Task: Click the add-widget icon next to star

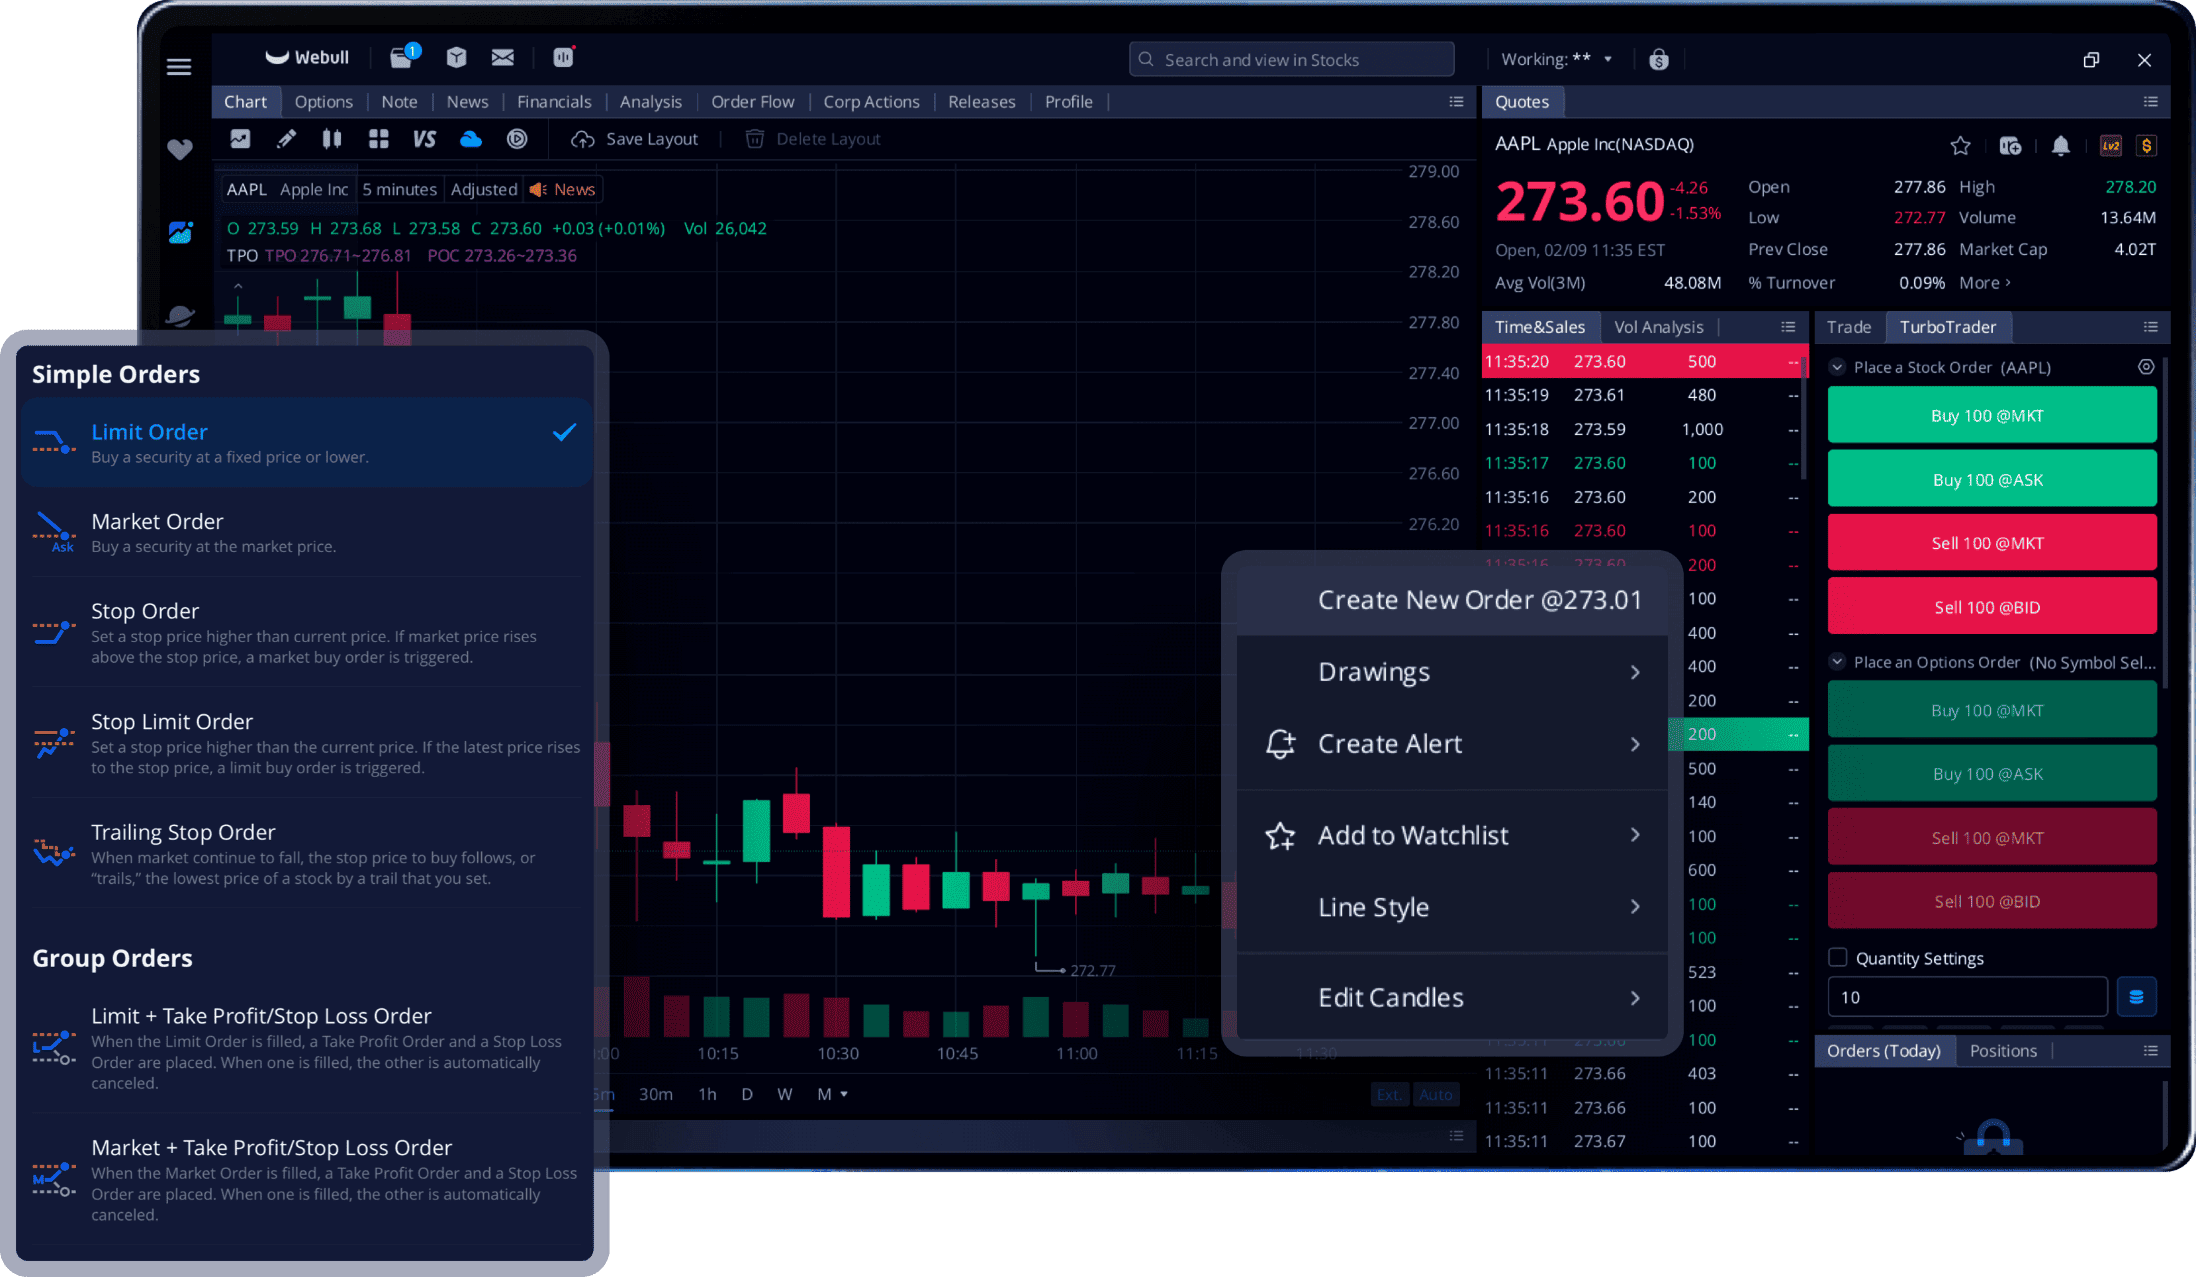Action: [x=2010, y=146]
